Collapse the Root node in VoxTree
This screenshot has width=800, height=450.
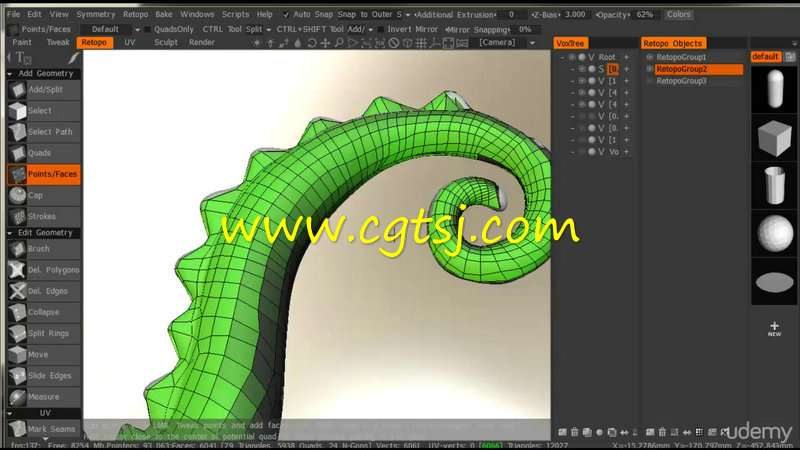(x=563, y=57)
